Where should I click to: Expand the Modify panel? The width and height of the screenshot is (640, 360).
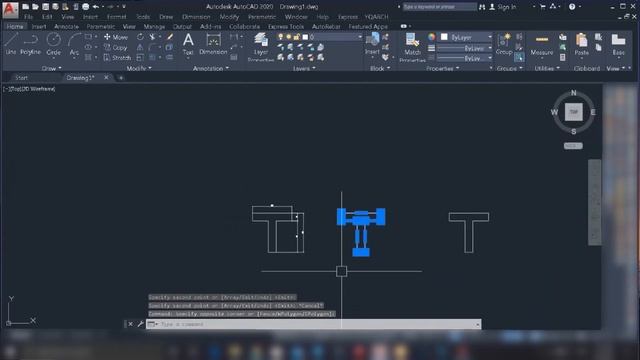139,68
